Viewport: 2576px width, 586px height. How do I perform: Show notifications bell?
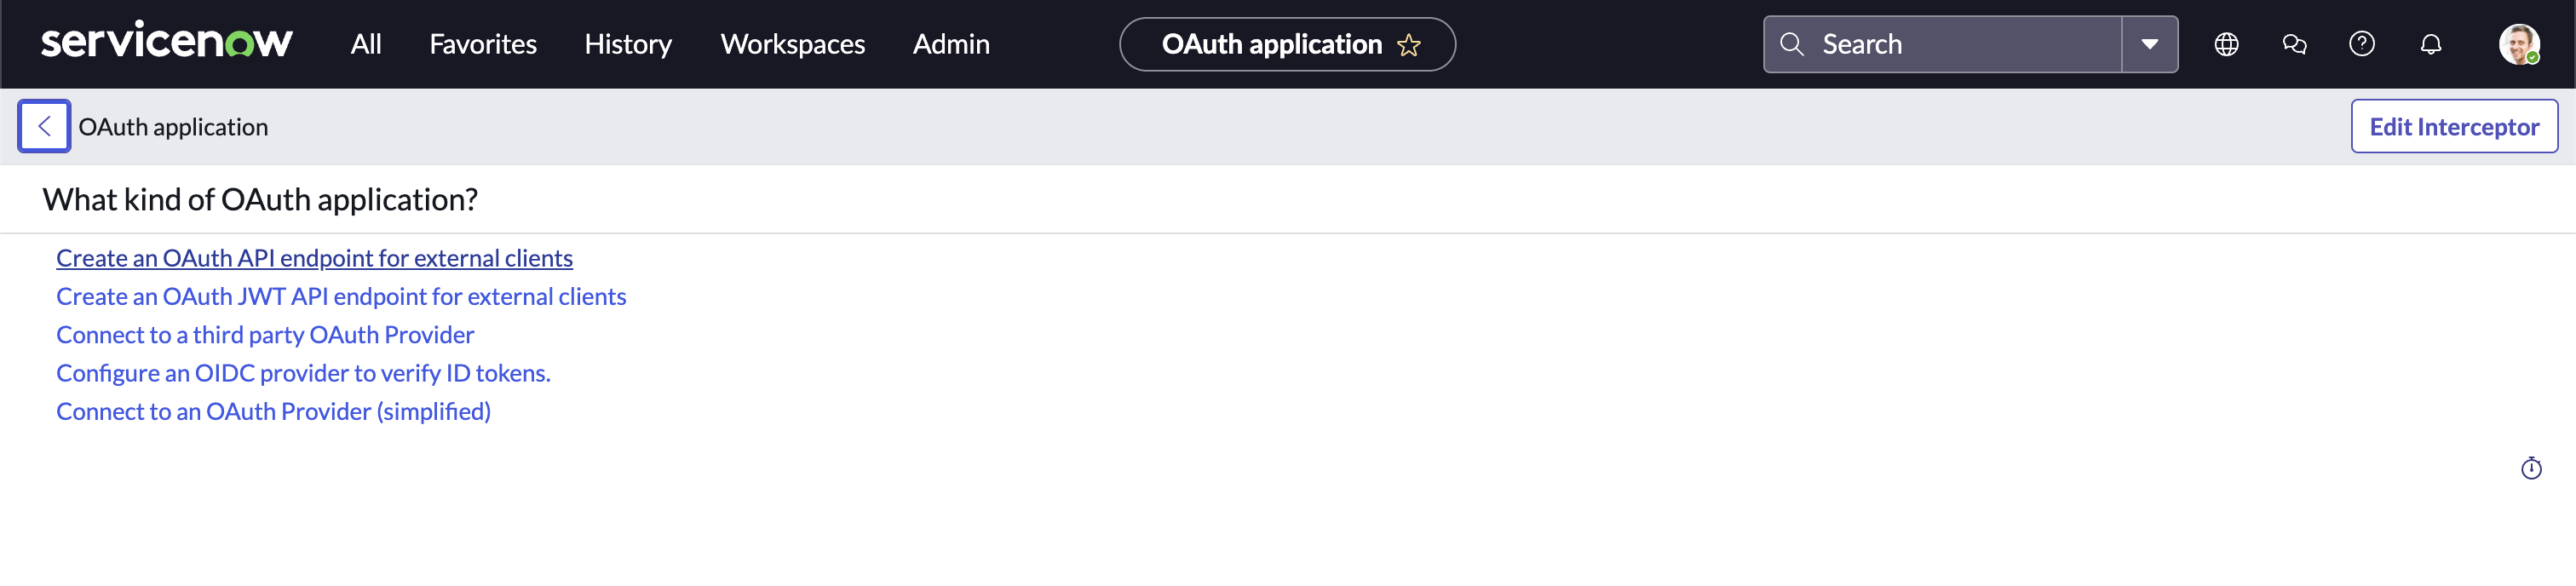click(x=2430, y=44)
